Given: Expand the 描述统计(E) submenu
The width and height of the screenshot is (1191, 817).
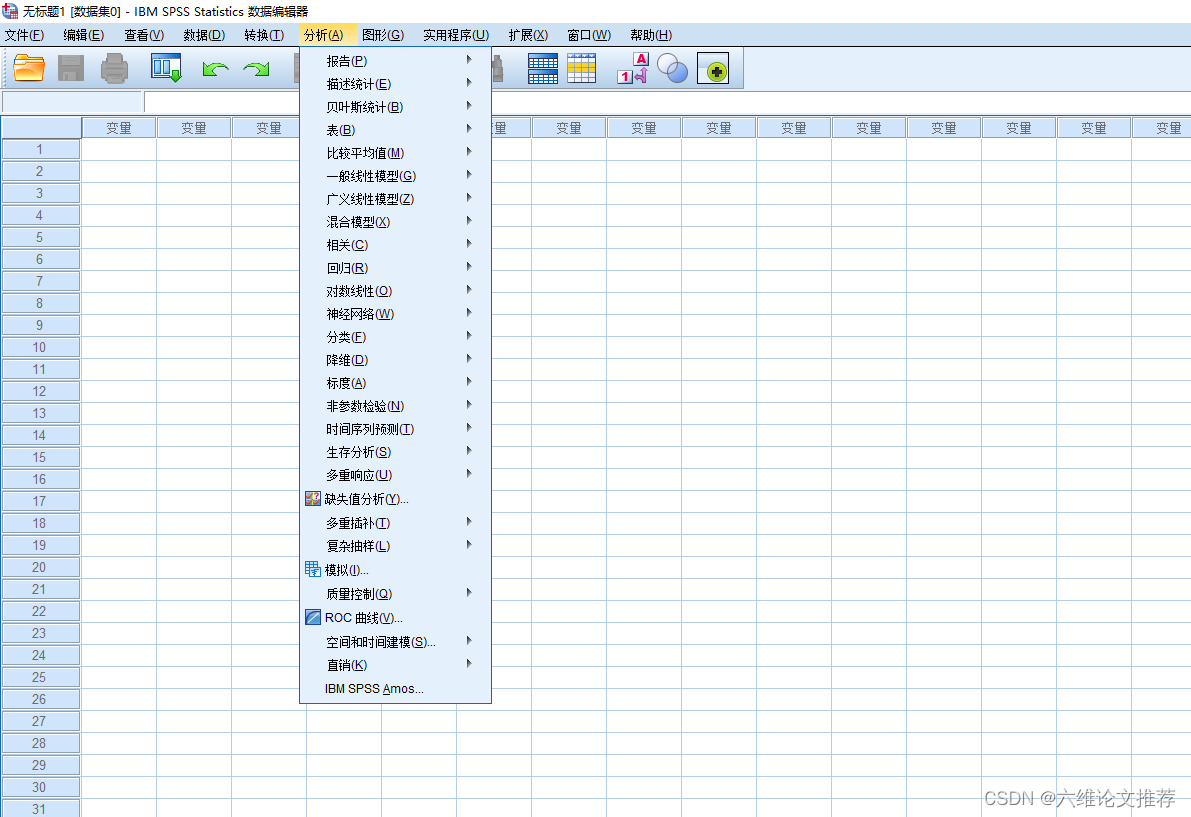Looking at the screenshot, I should (396, 84).
